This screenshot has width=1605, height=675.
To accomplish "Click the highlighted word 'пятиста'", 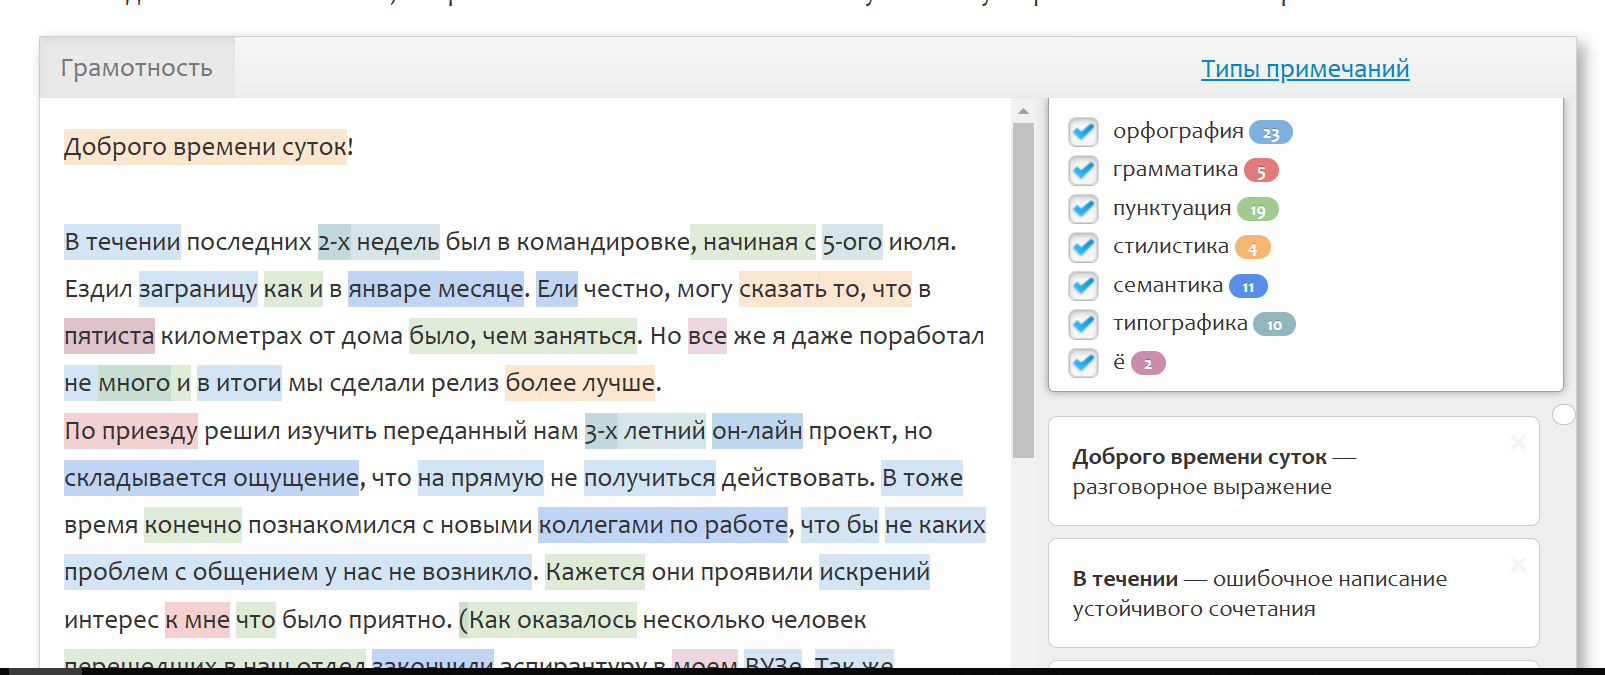I will 109,336.
